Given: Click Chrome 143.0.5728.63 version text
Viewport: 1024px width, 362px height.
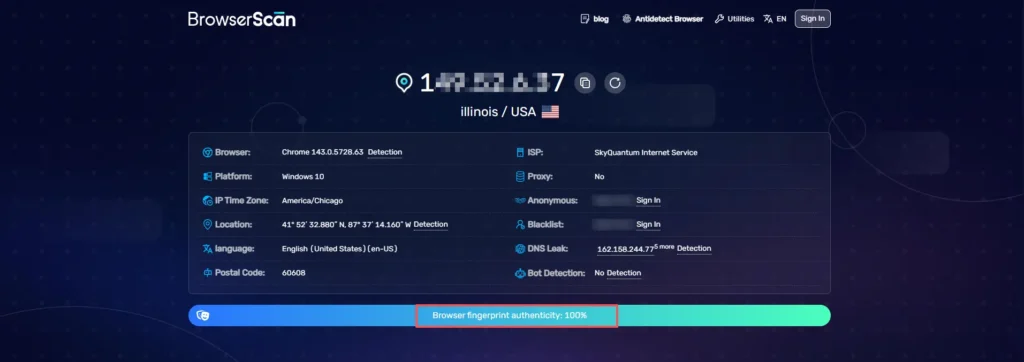Looking at the screenshot, I should click(323, 152).
